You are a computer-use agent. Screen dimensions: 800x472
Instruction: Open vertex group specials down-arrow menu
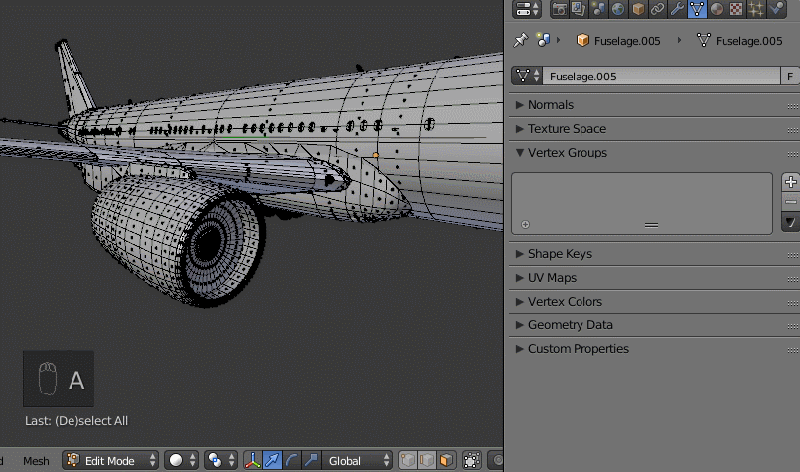click(x=790, y=222)
